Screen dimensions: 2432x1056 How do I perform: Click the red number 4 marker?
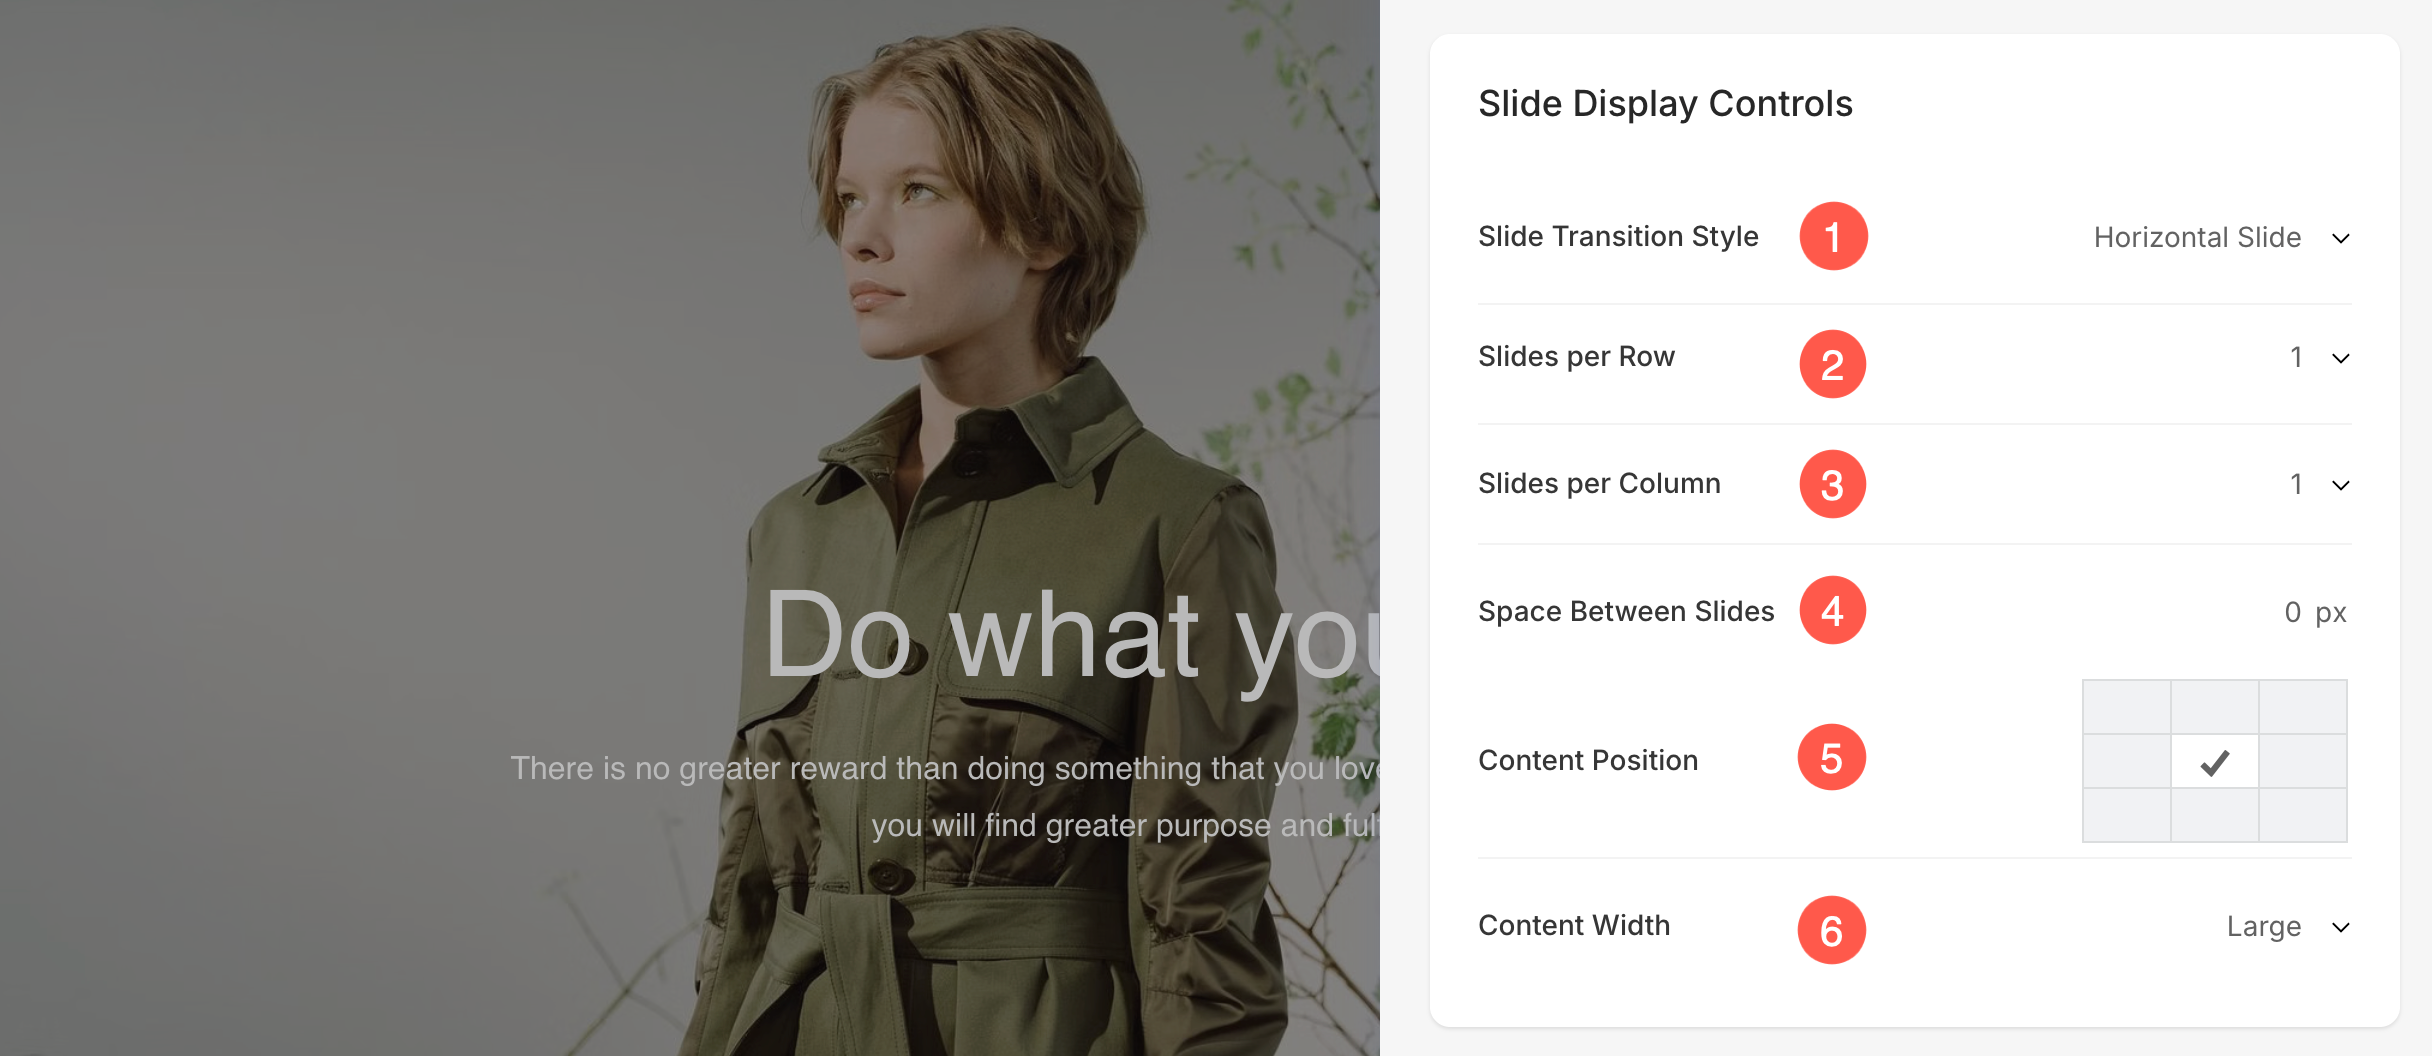[x=1833, y=610]
